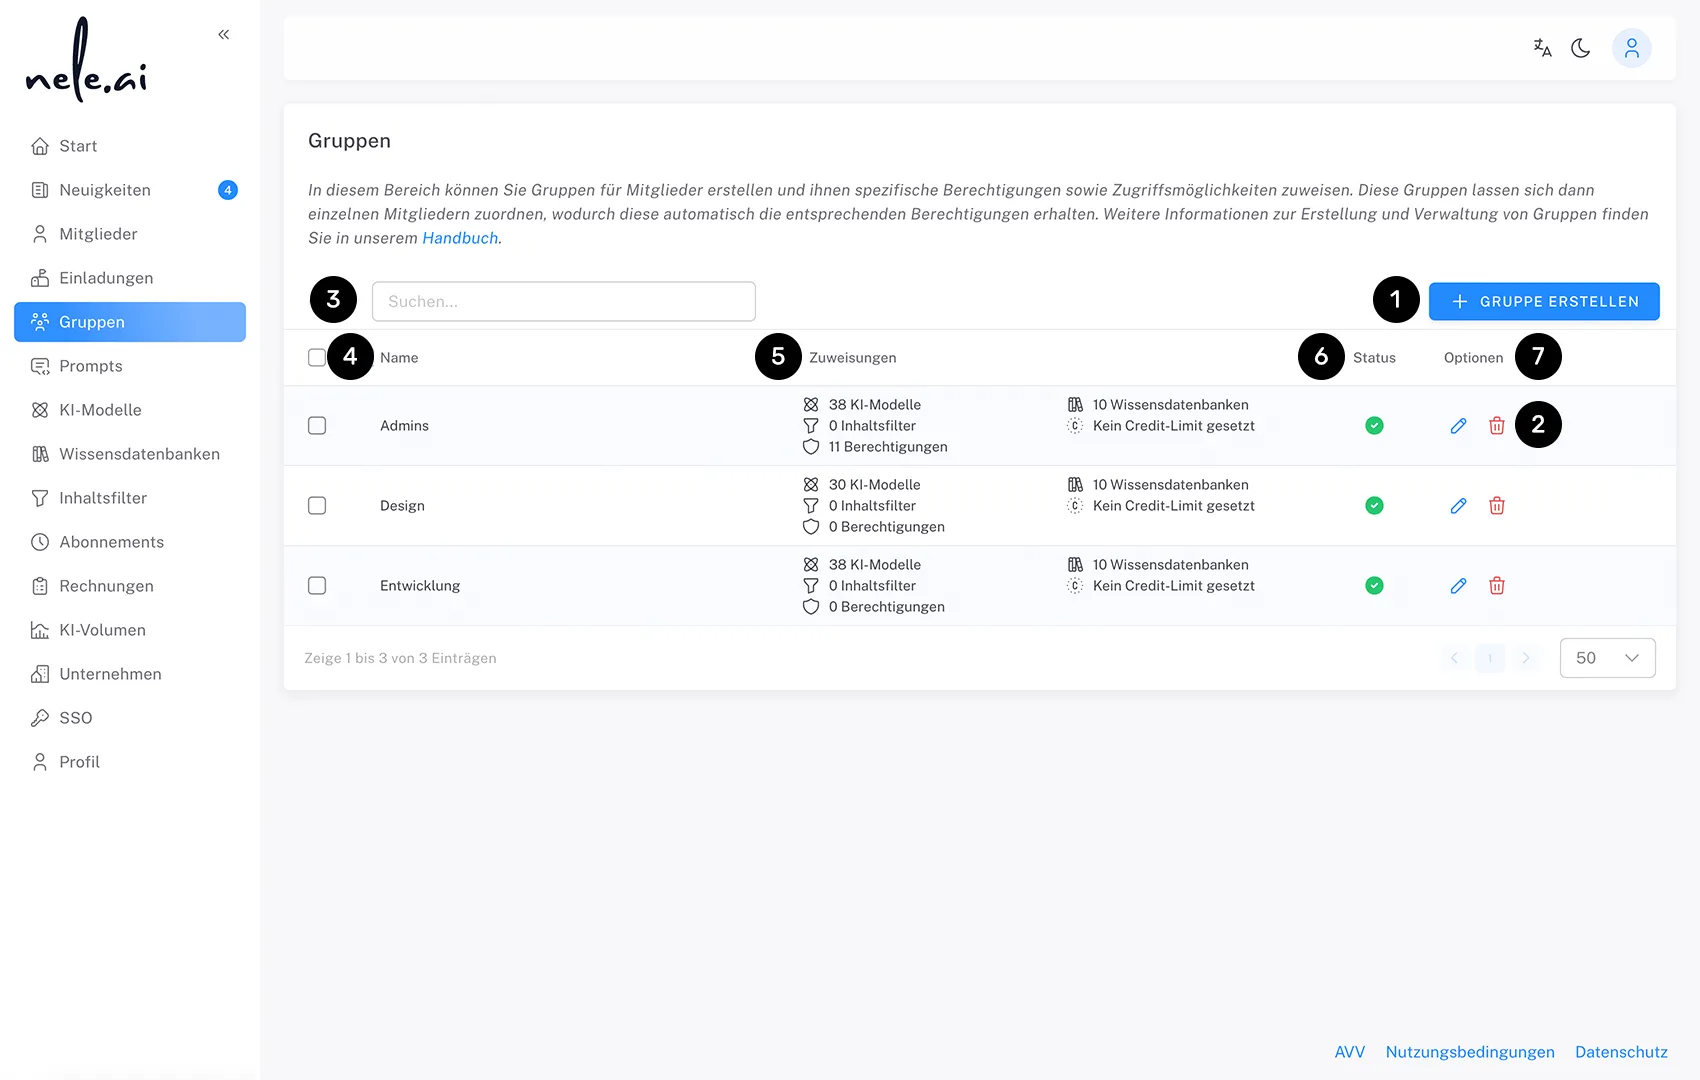Click into the Suchen search field

[563, 301]
